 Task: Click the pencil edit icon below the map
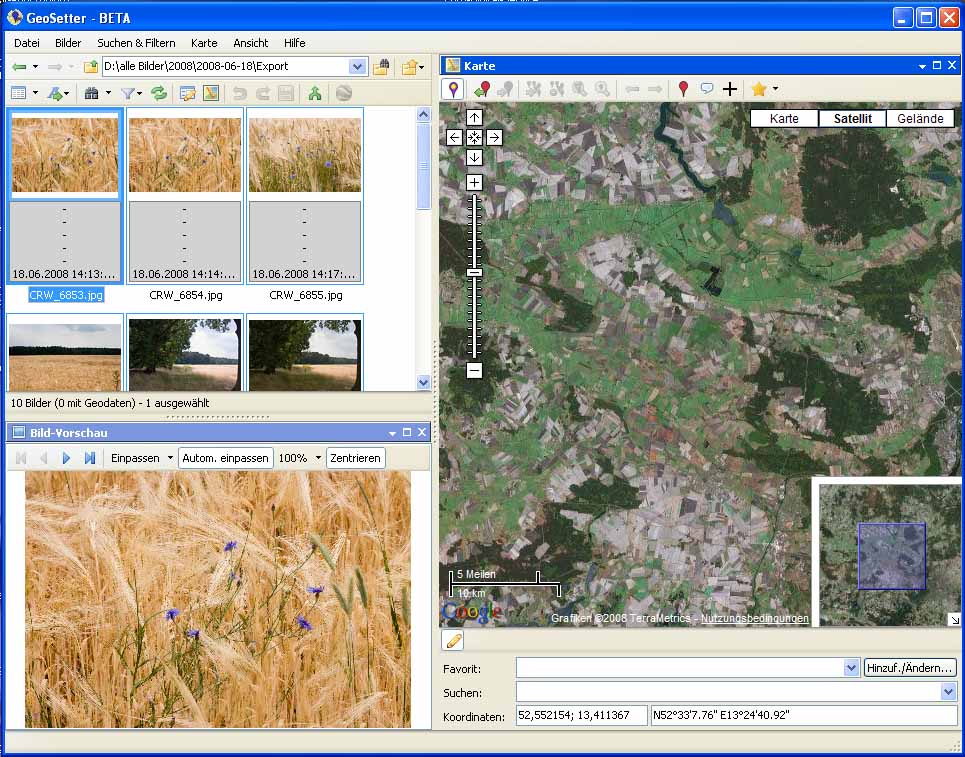click(453, 640)
